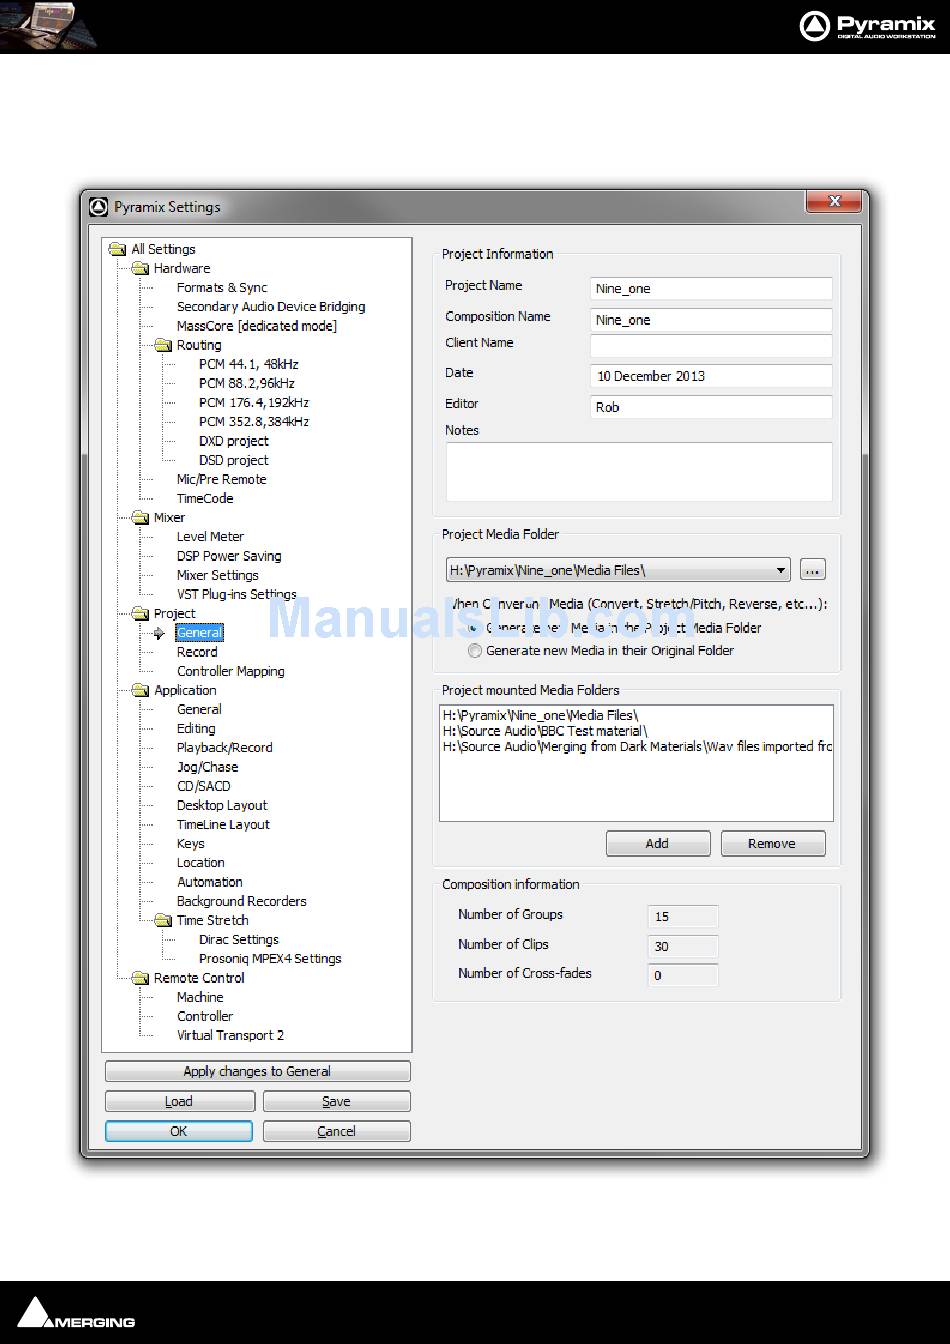Click the All Settings folder icon

coord(118,250)
